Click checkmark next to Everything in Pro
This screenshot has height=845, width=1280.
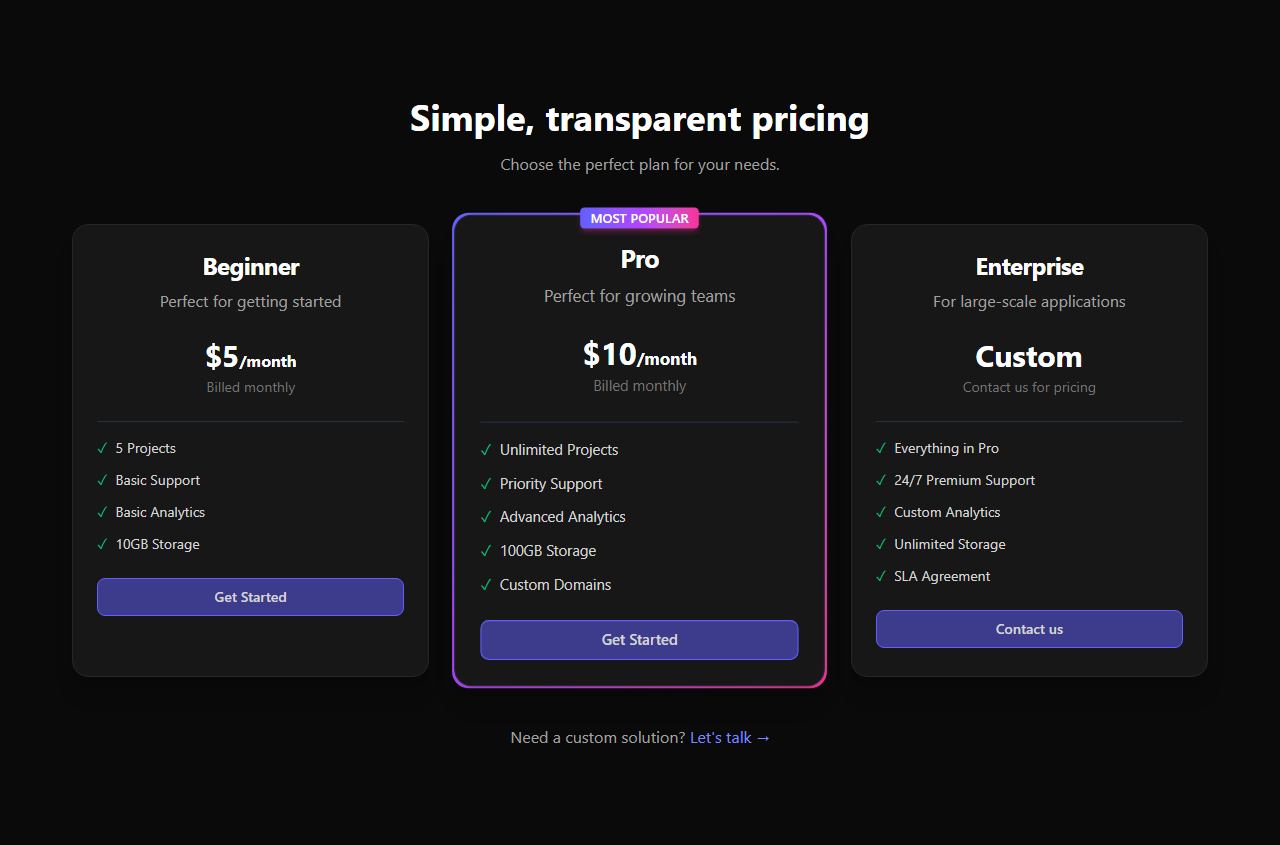pyautogui.click(x=881, y=448)
